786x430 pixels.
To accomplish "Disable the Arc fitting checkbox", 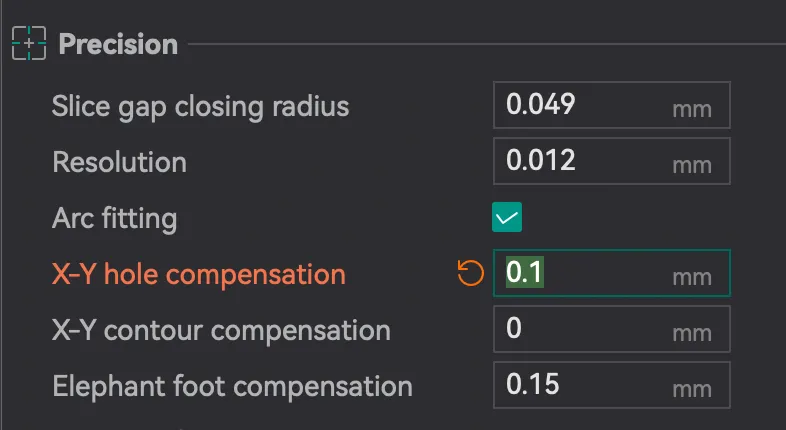I will click(x=507, y=217).
